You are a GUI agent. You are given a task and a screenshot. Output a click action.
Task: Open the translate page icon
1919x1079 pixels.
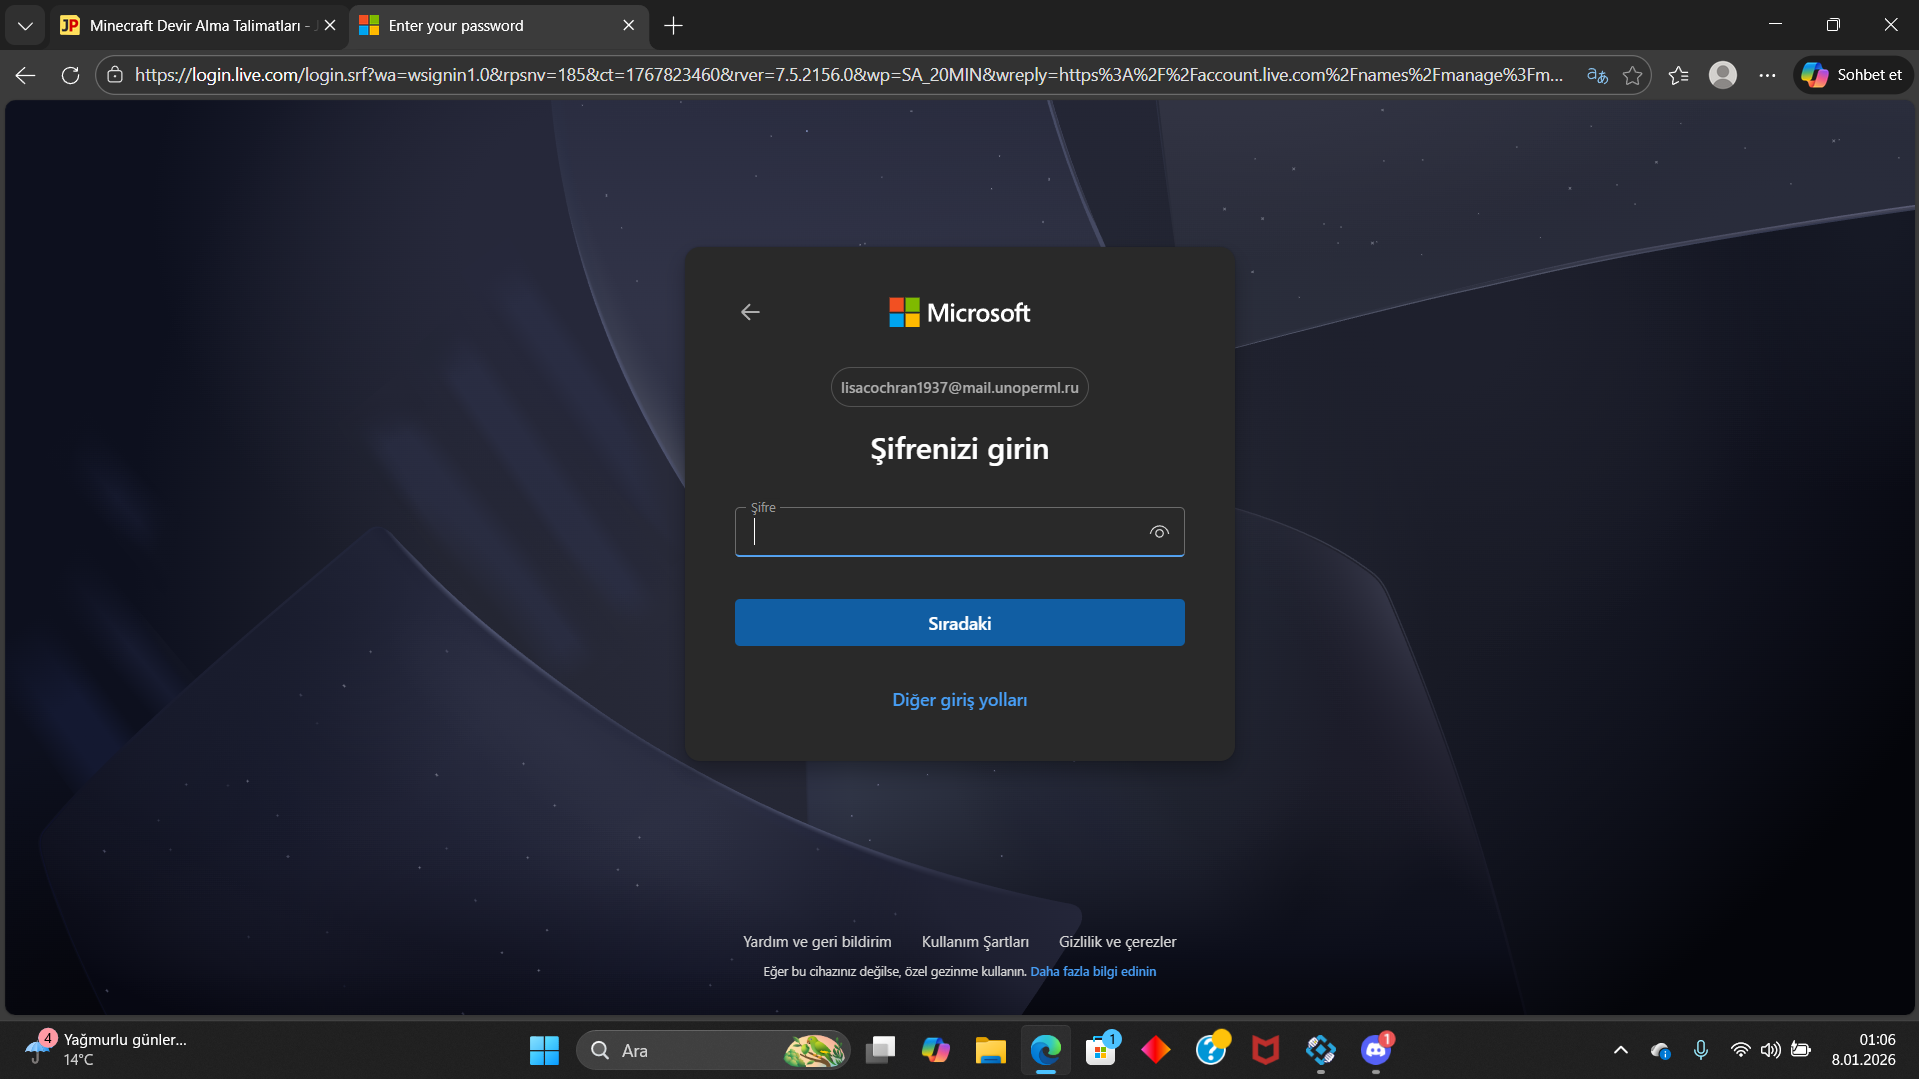[1597, 75]
